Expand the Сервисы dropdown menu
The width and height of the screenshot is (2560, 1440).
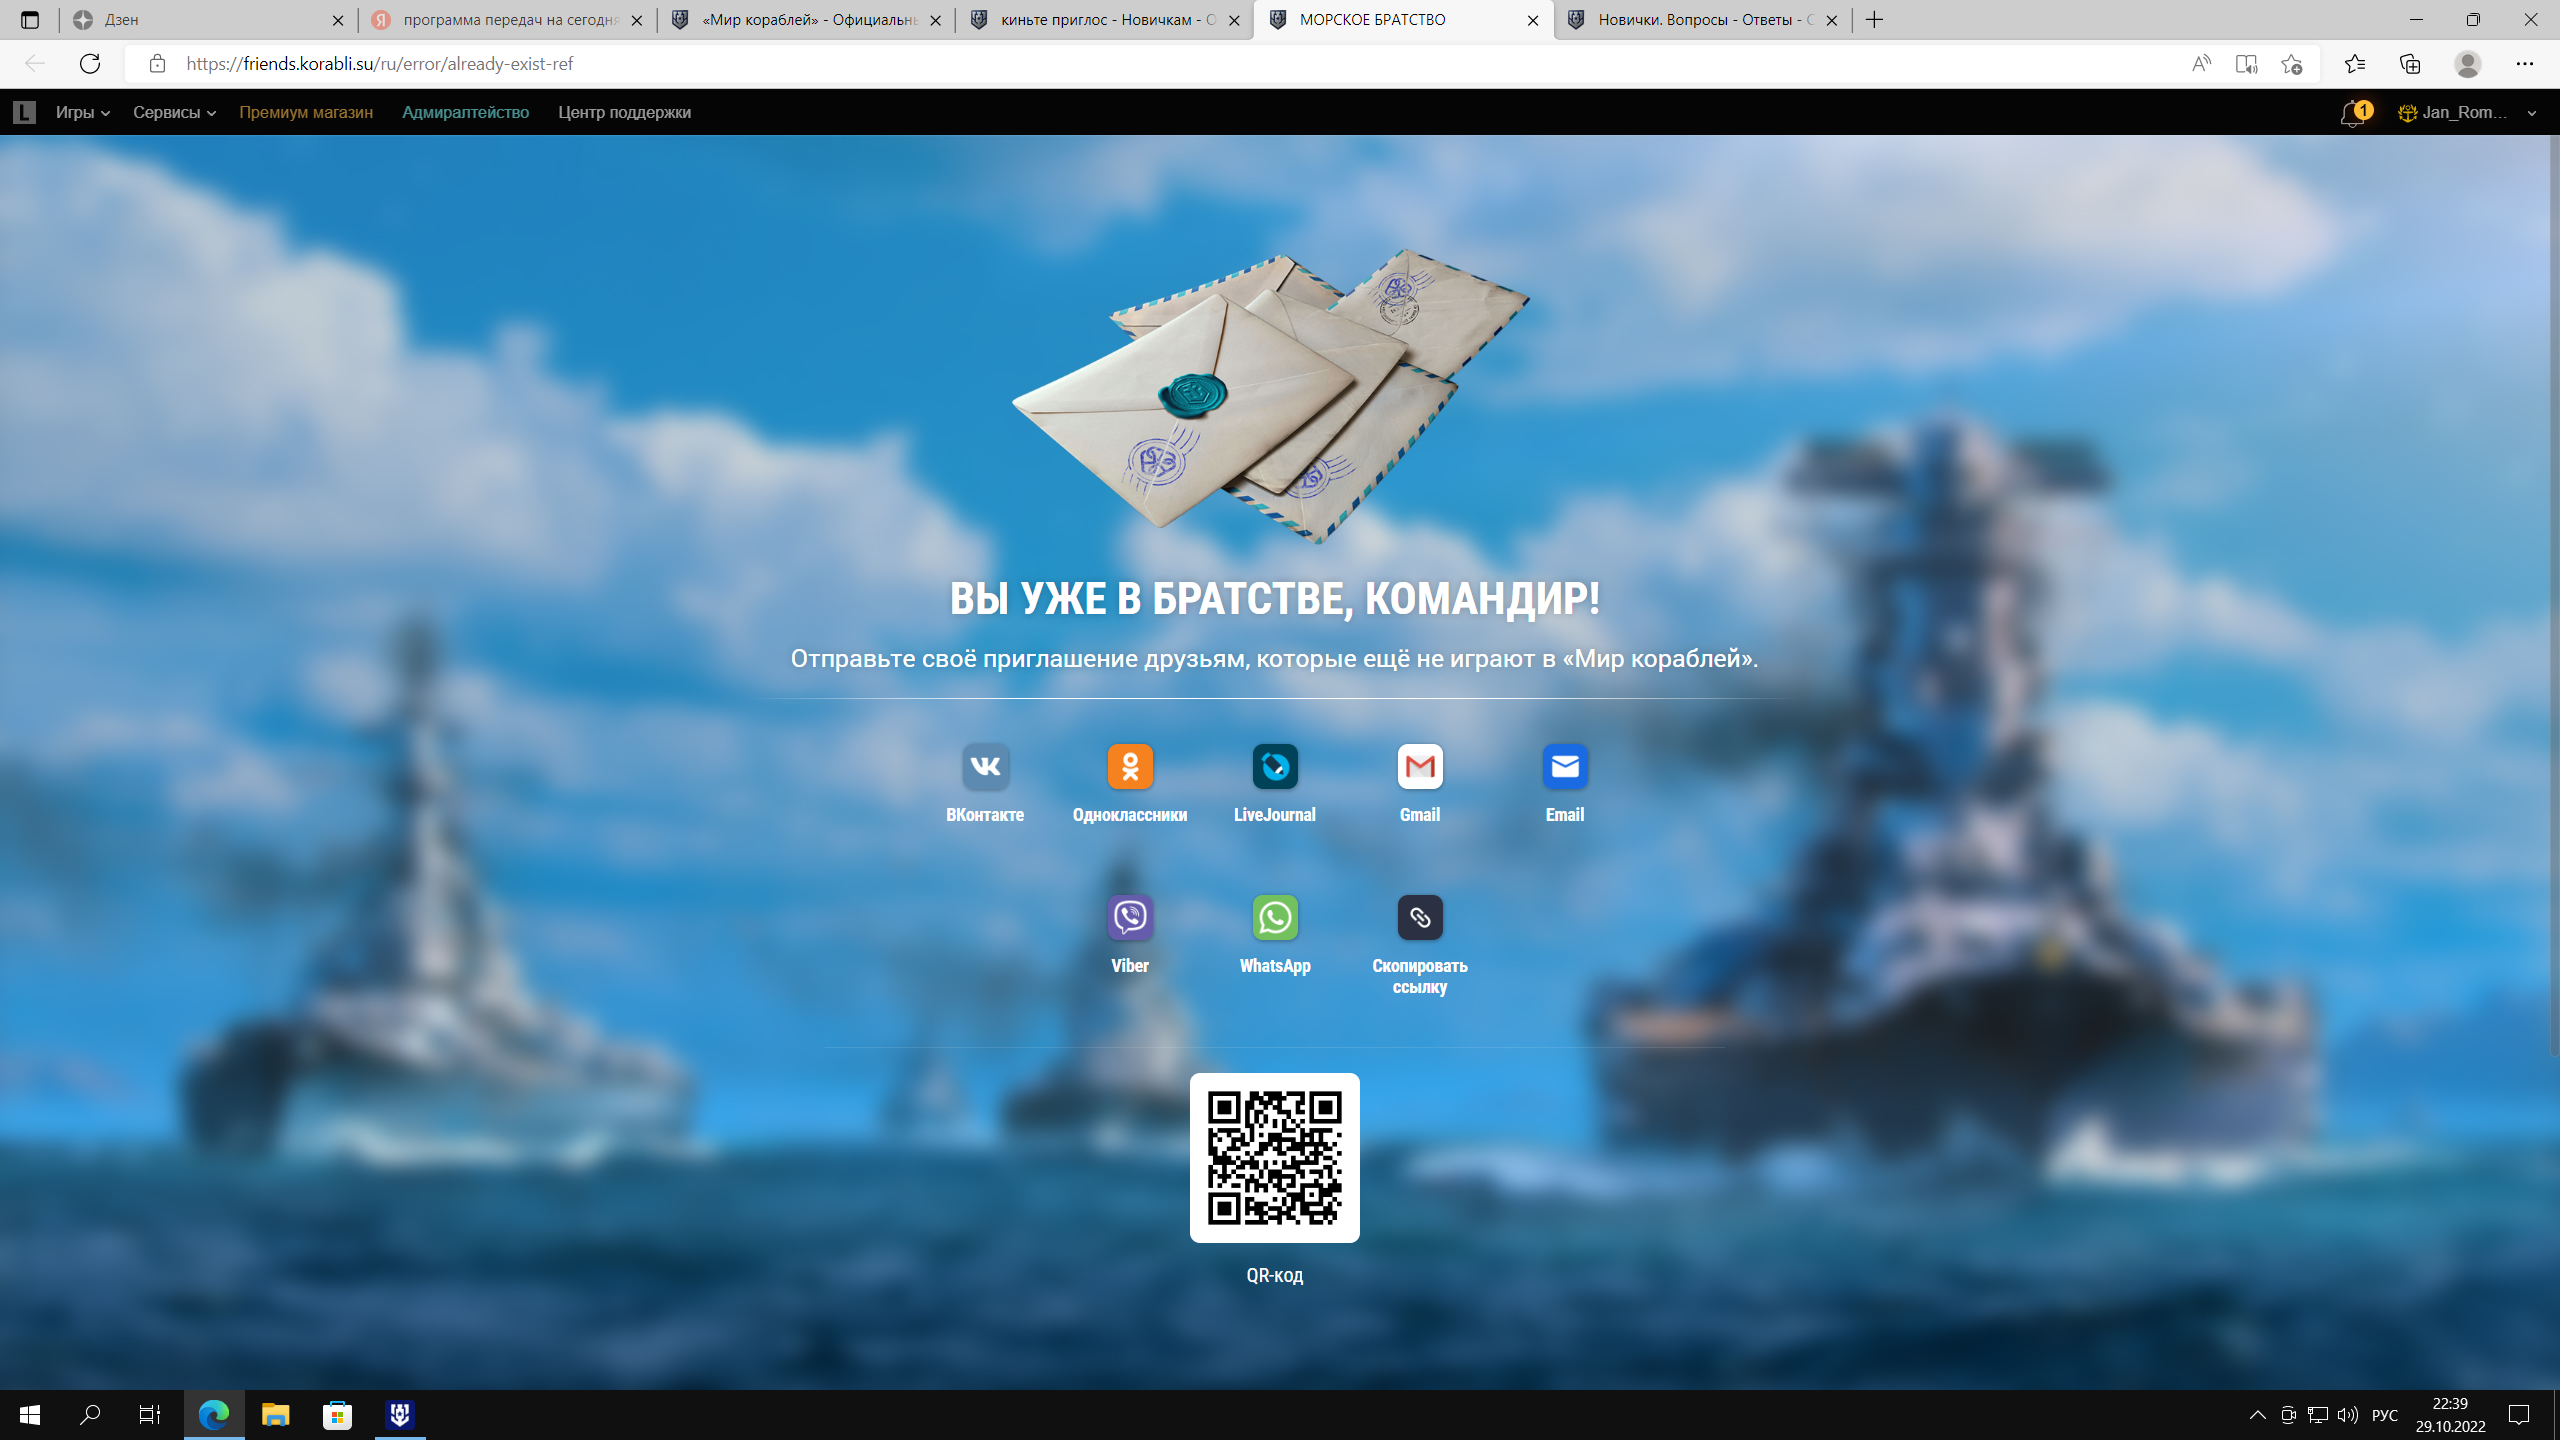[x=174, y=113]
